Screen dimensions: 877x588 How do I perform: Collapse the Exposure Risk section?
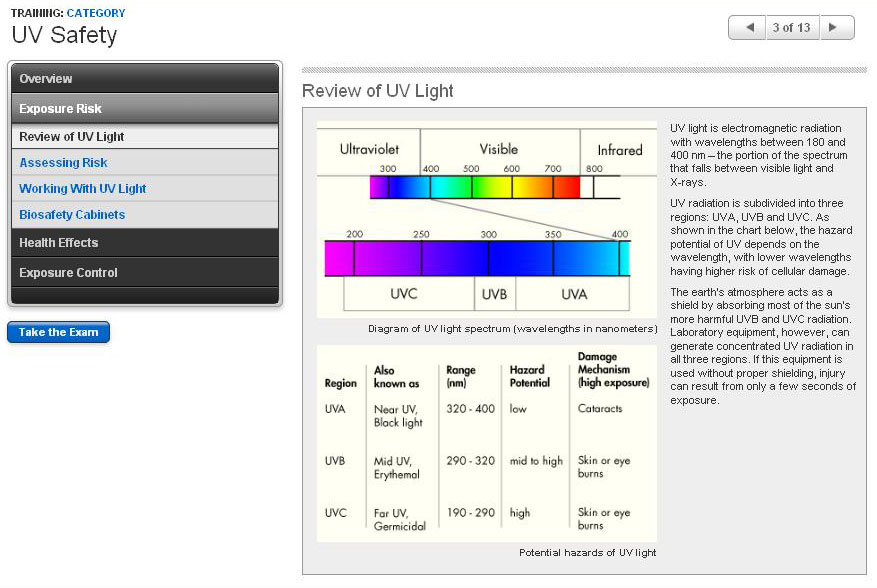click(x=145, y=108)
